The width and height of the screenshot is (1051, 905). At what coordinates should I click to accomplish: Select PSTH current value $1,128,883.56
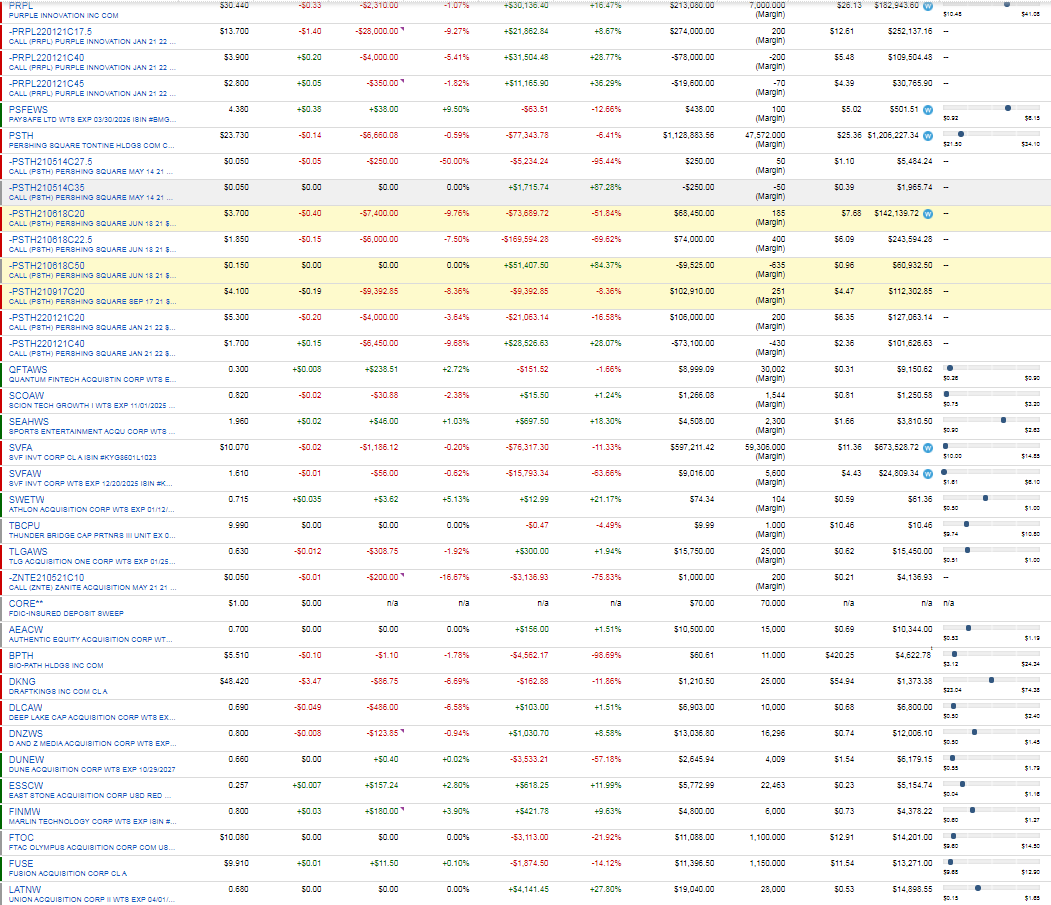pyautogui.click(x=688, y=135)
